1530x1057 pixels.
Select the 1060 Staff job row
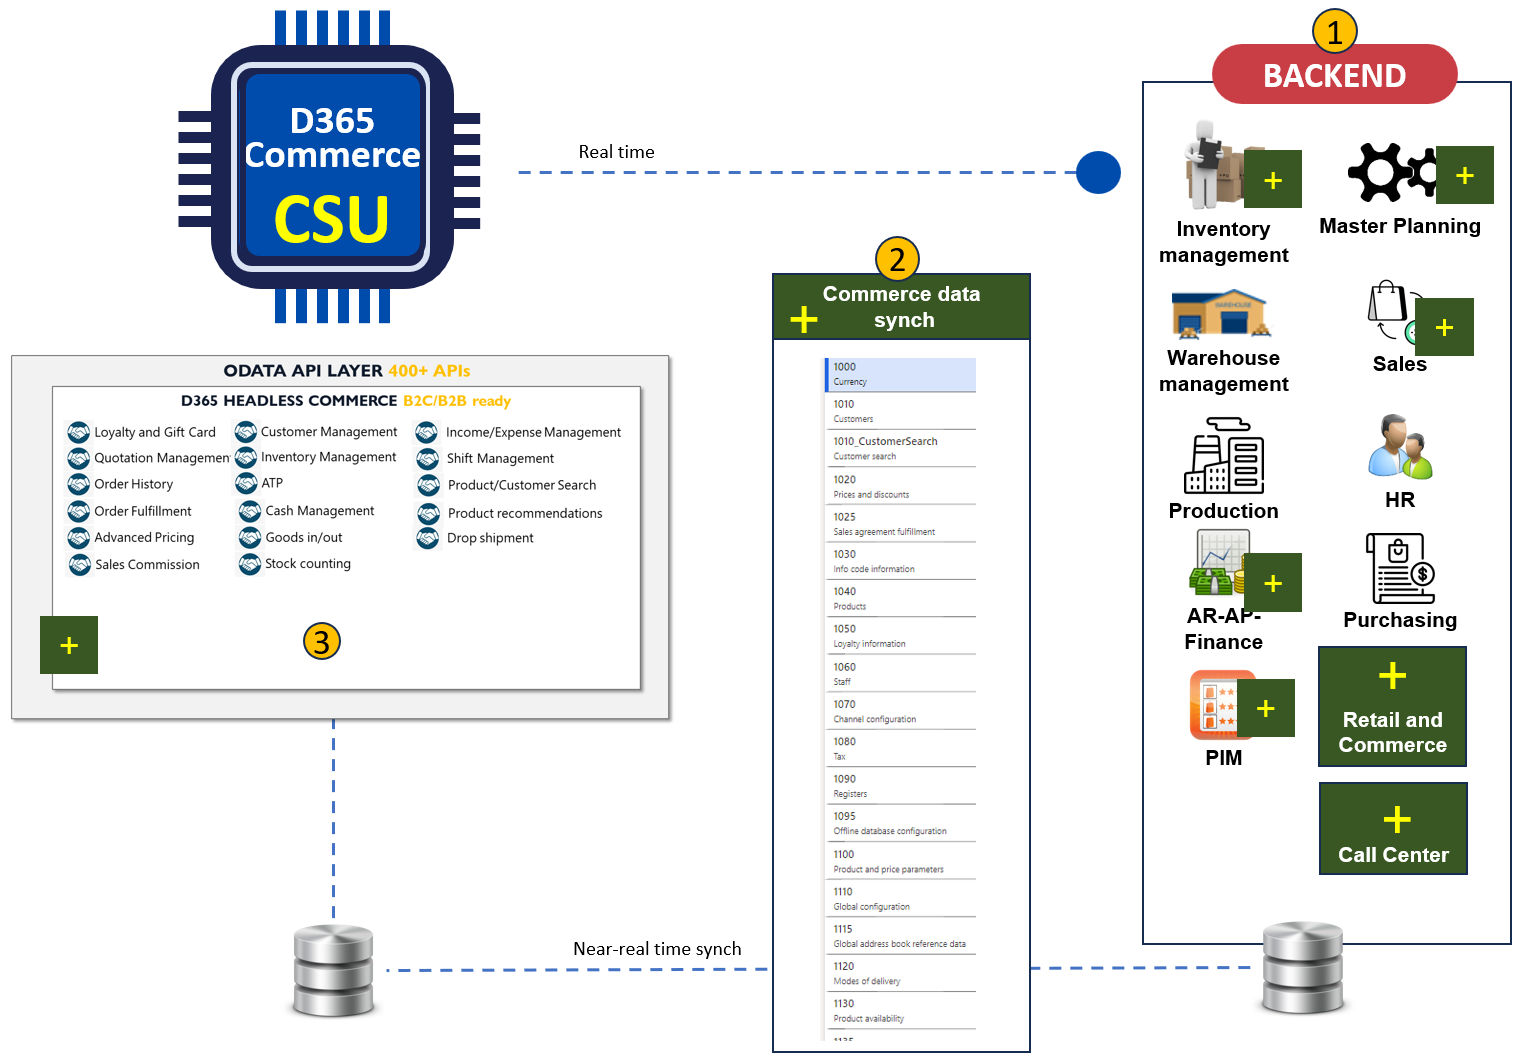(x=900, y=674)
